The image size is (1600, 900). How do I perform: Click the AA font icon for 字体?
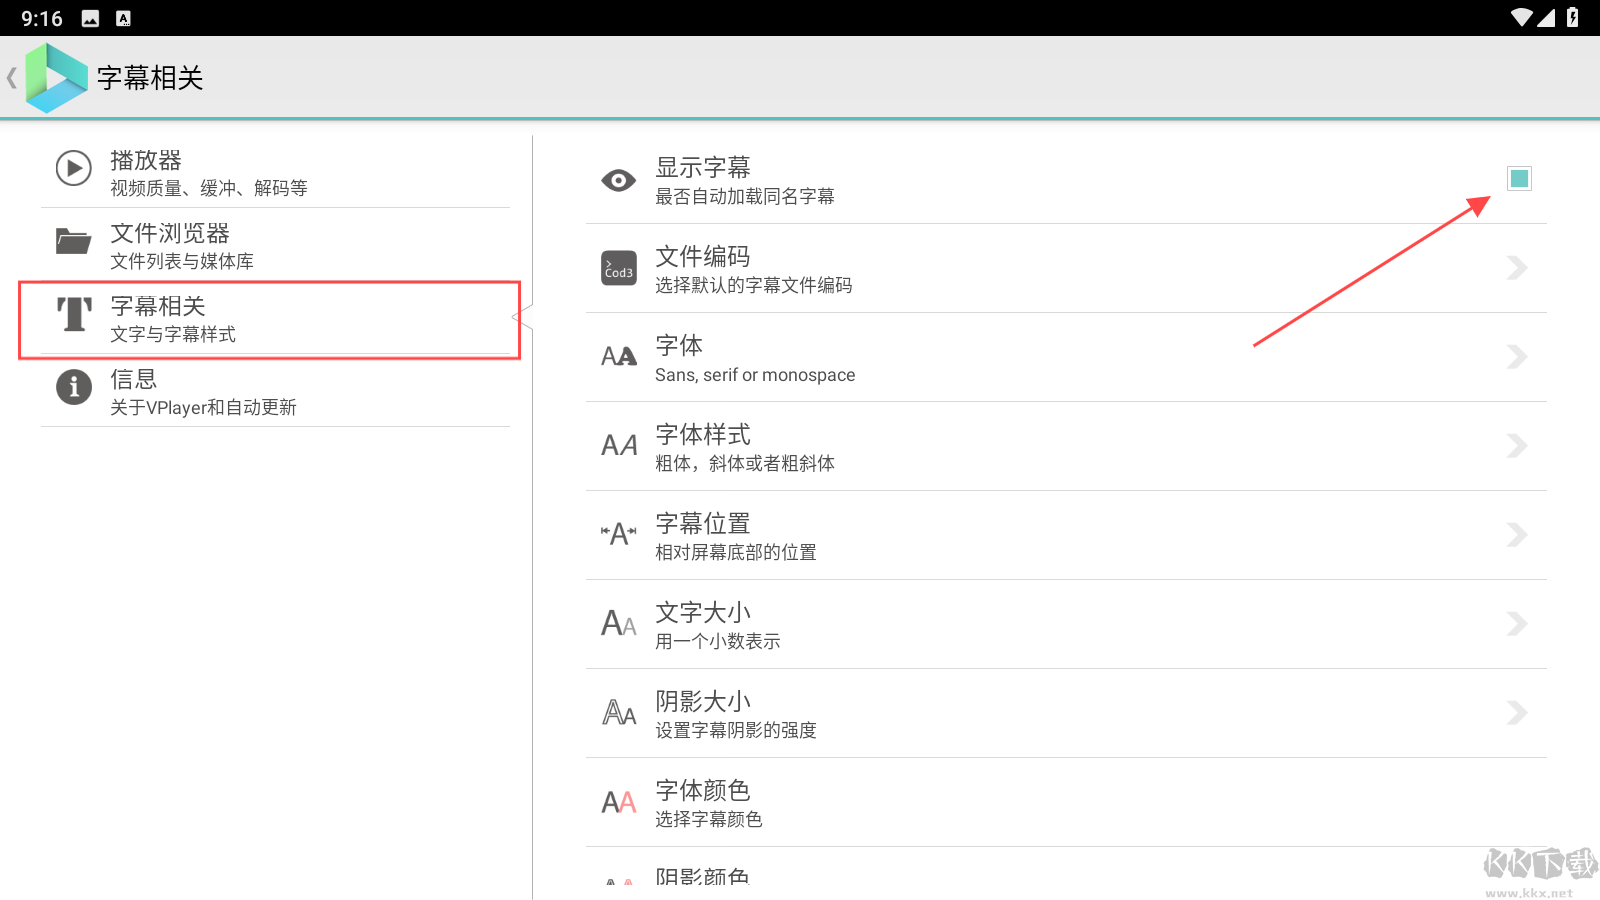(x=618, y=357)
